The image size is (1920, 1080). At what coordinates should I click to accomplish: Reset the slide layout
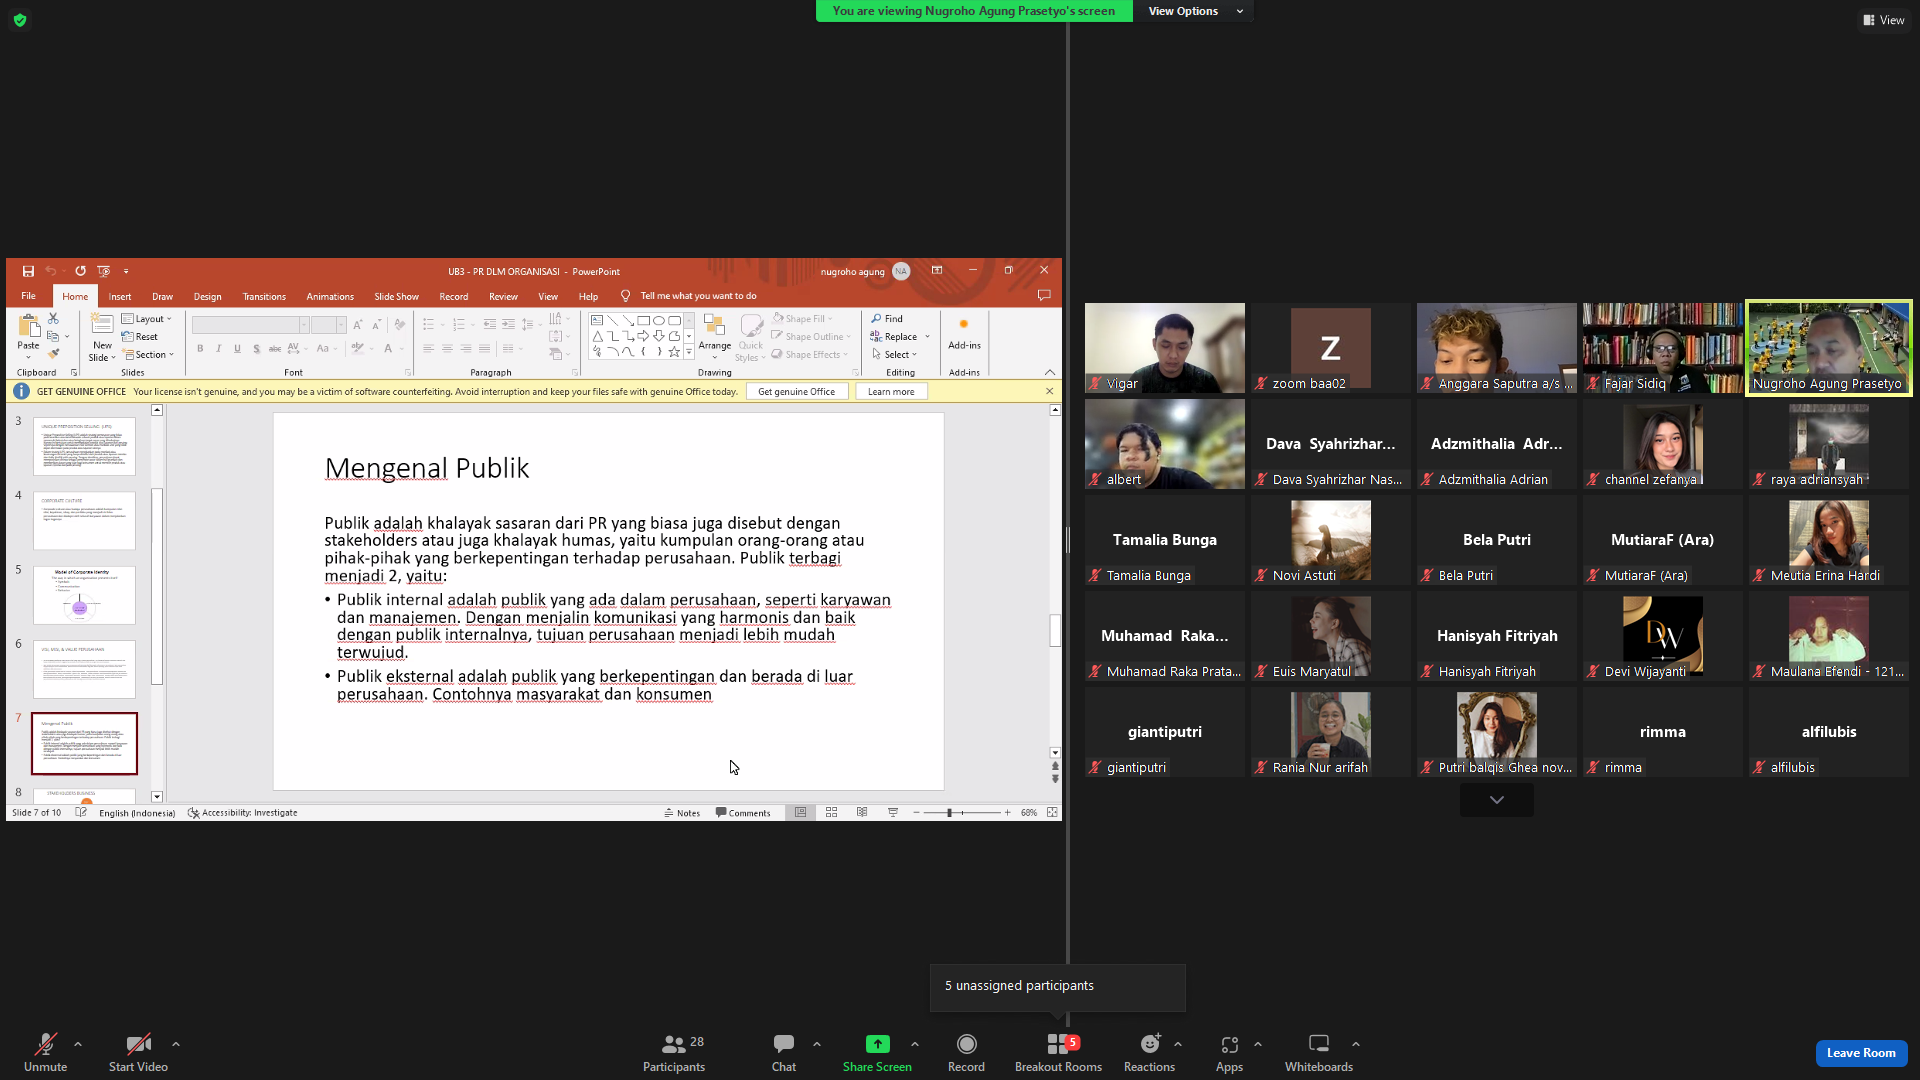(140, 337)
